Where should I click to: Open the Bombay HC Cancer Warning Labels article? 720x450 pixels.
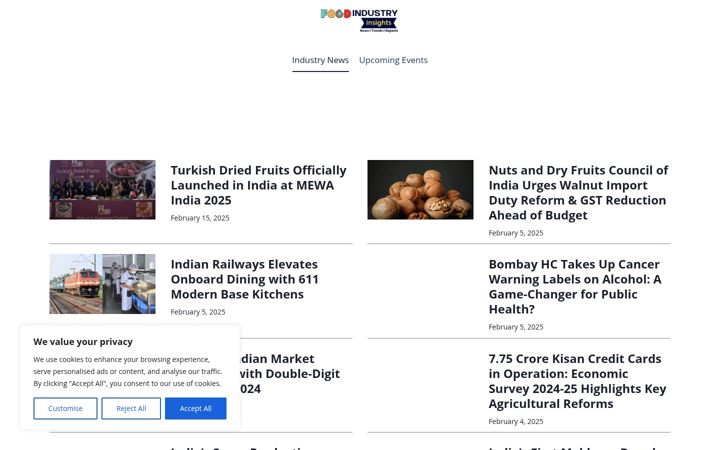[x=575, y=287]
